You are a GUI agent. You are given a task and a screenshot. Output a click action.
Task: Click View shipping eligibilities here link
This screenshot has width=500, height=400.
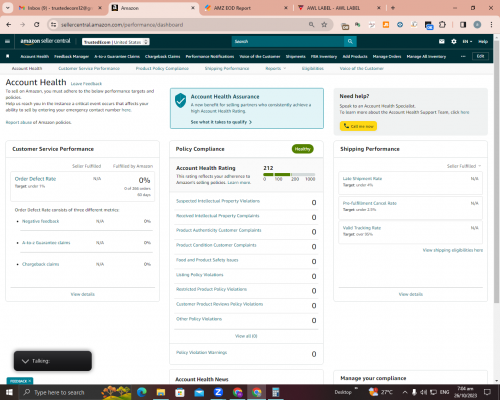pyautogui.click(x=453, y=250)
